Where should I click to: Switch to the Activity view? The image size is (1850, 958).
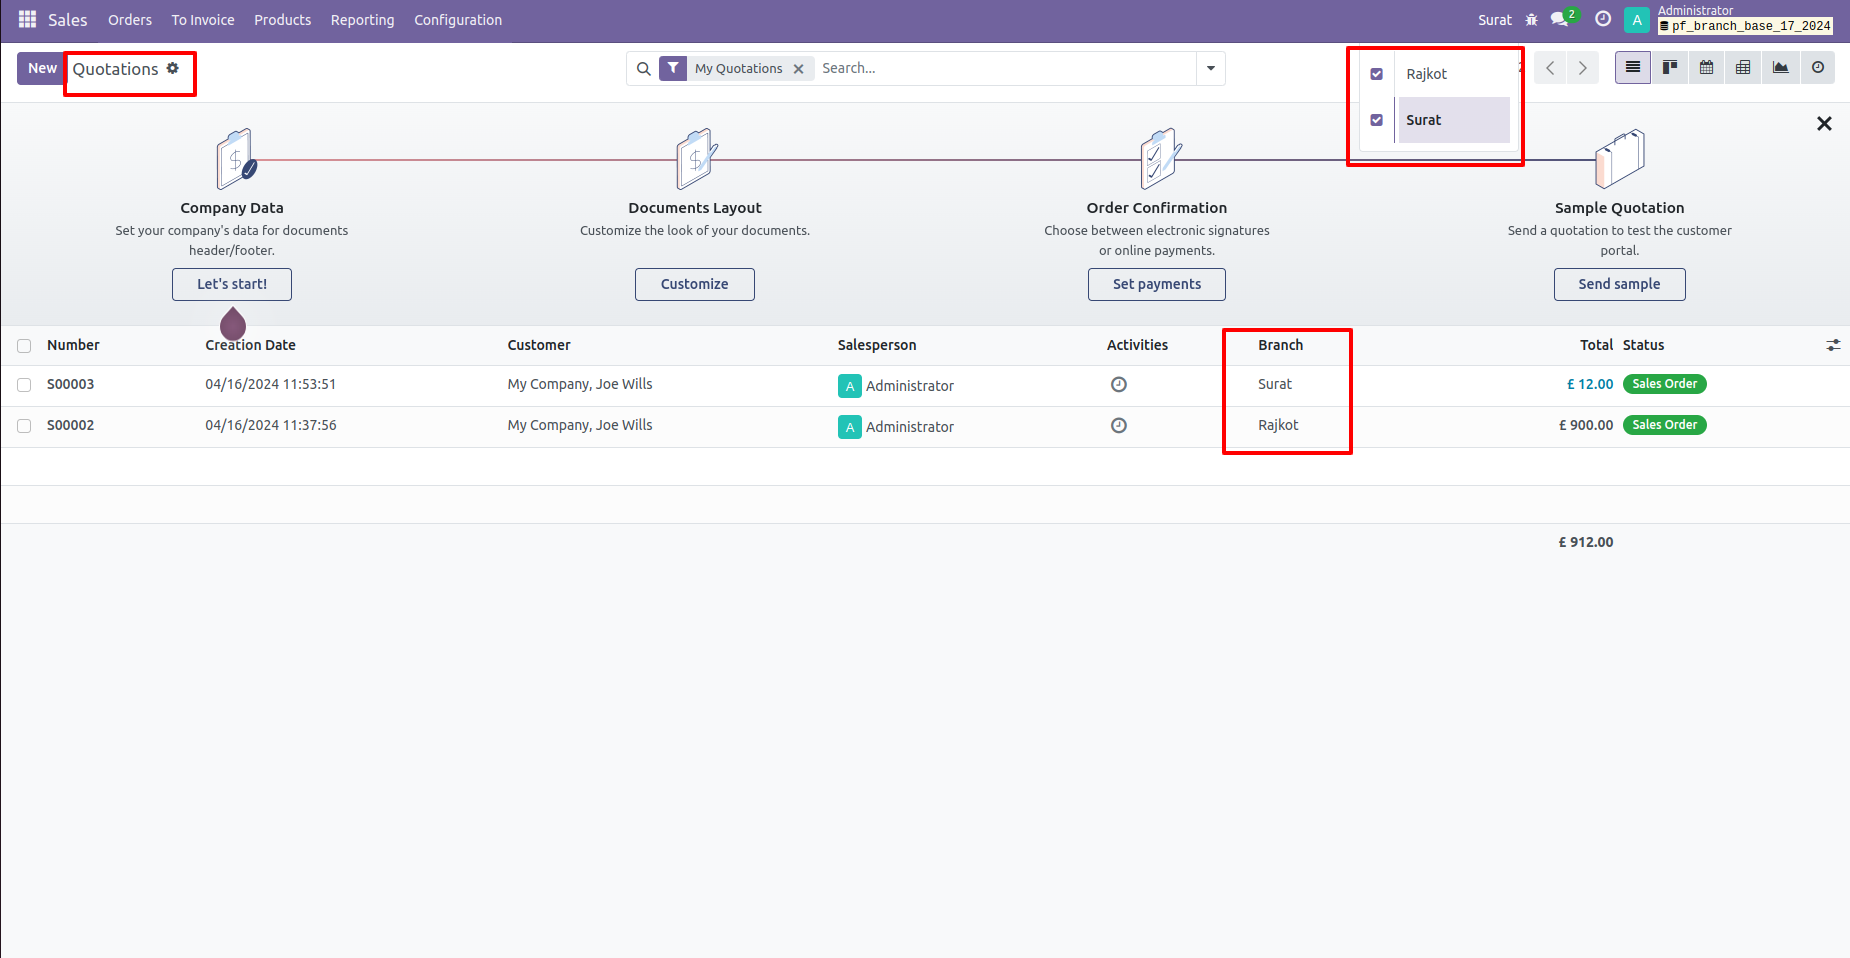pos(1818,68)
